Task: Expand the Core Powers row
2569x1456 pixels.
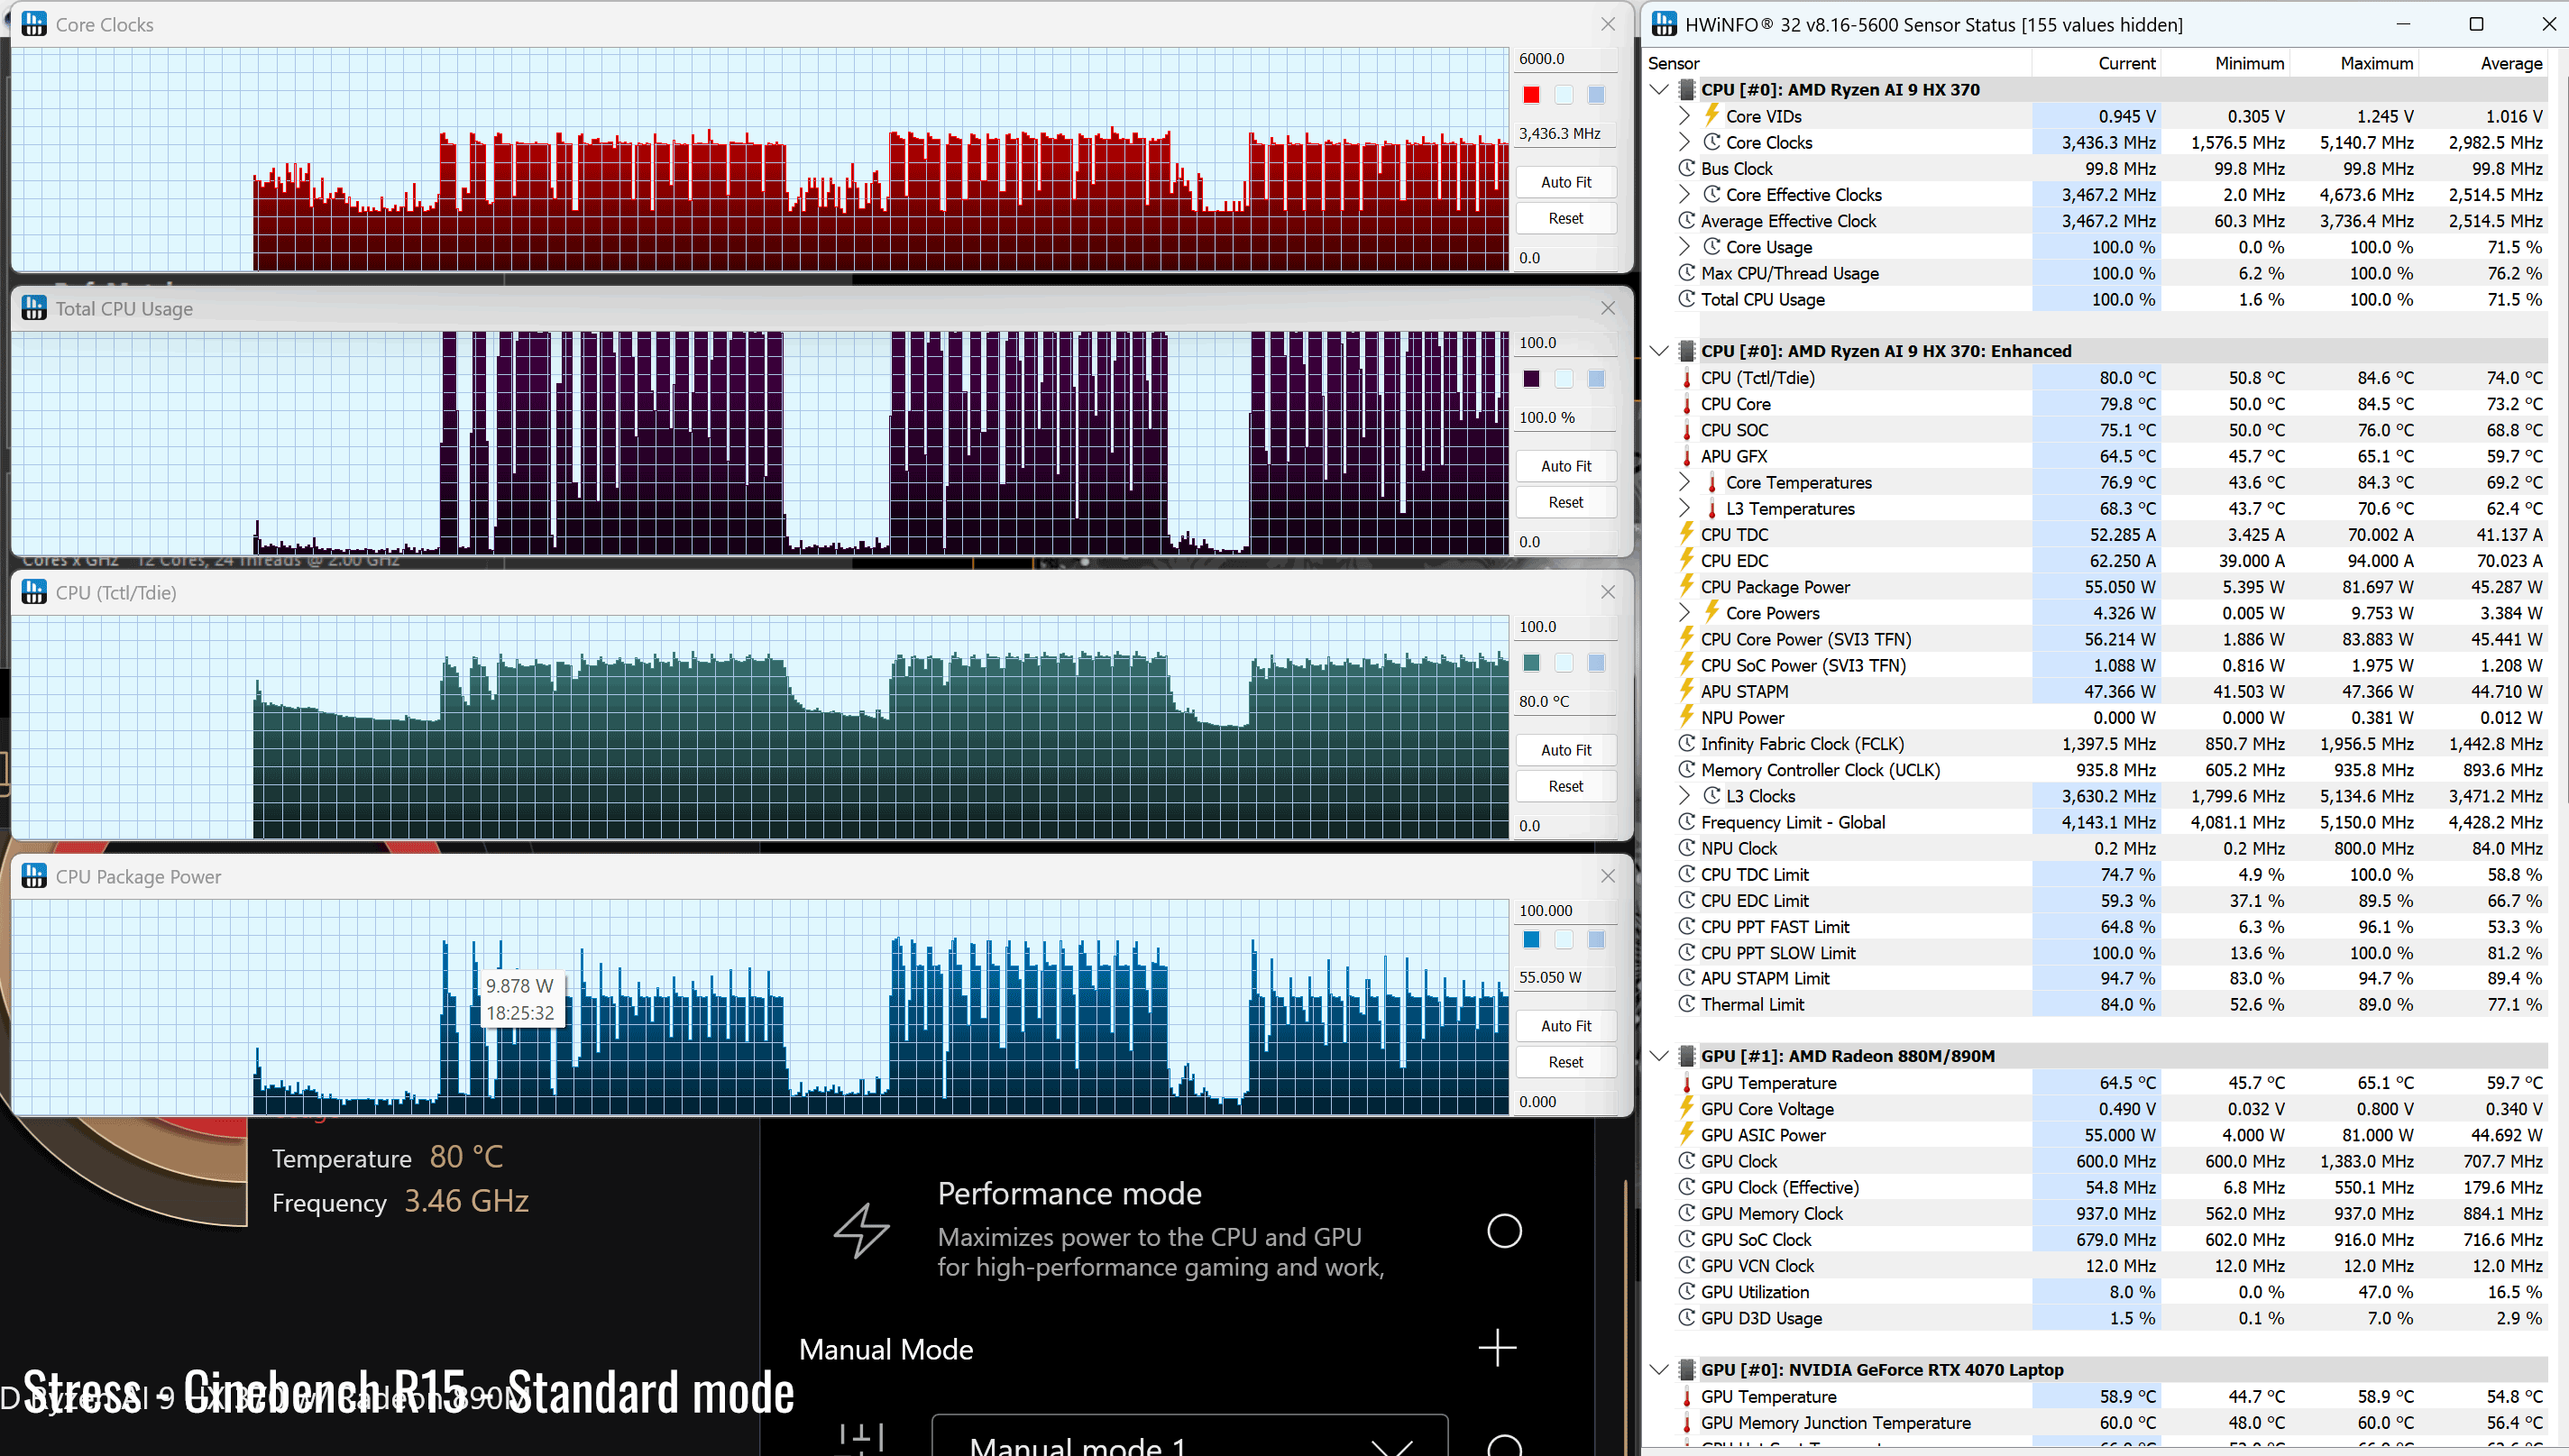Action: (x=1684, y=612)
